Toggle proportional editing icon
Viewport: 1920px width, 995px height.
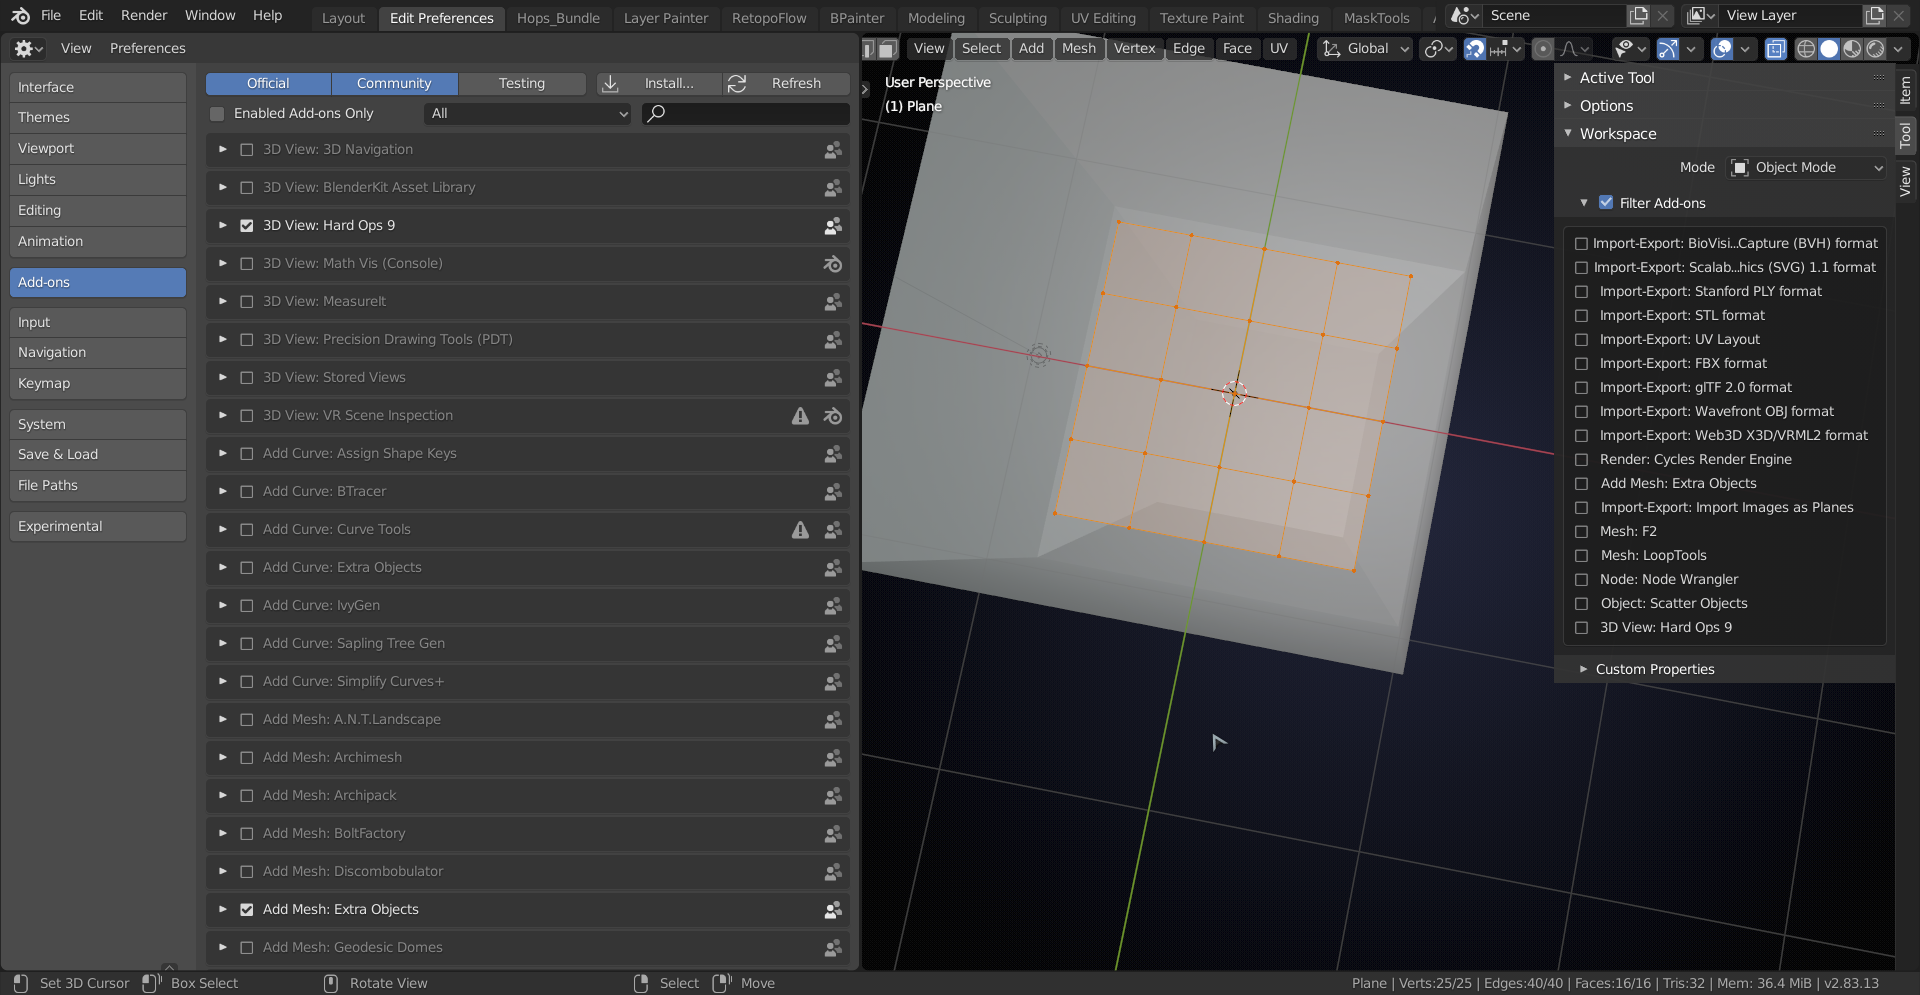point(1543,49)
